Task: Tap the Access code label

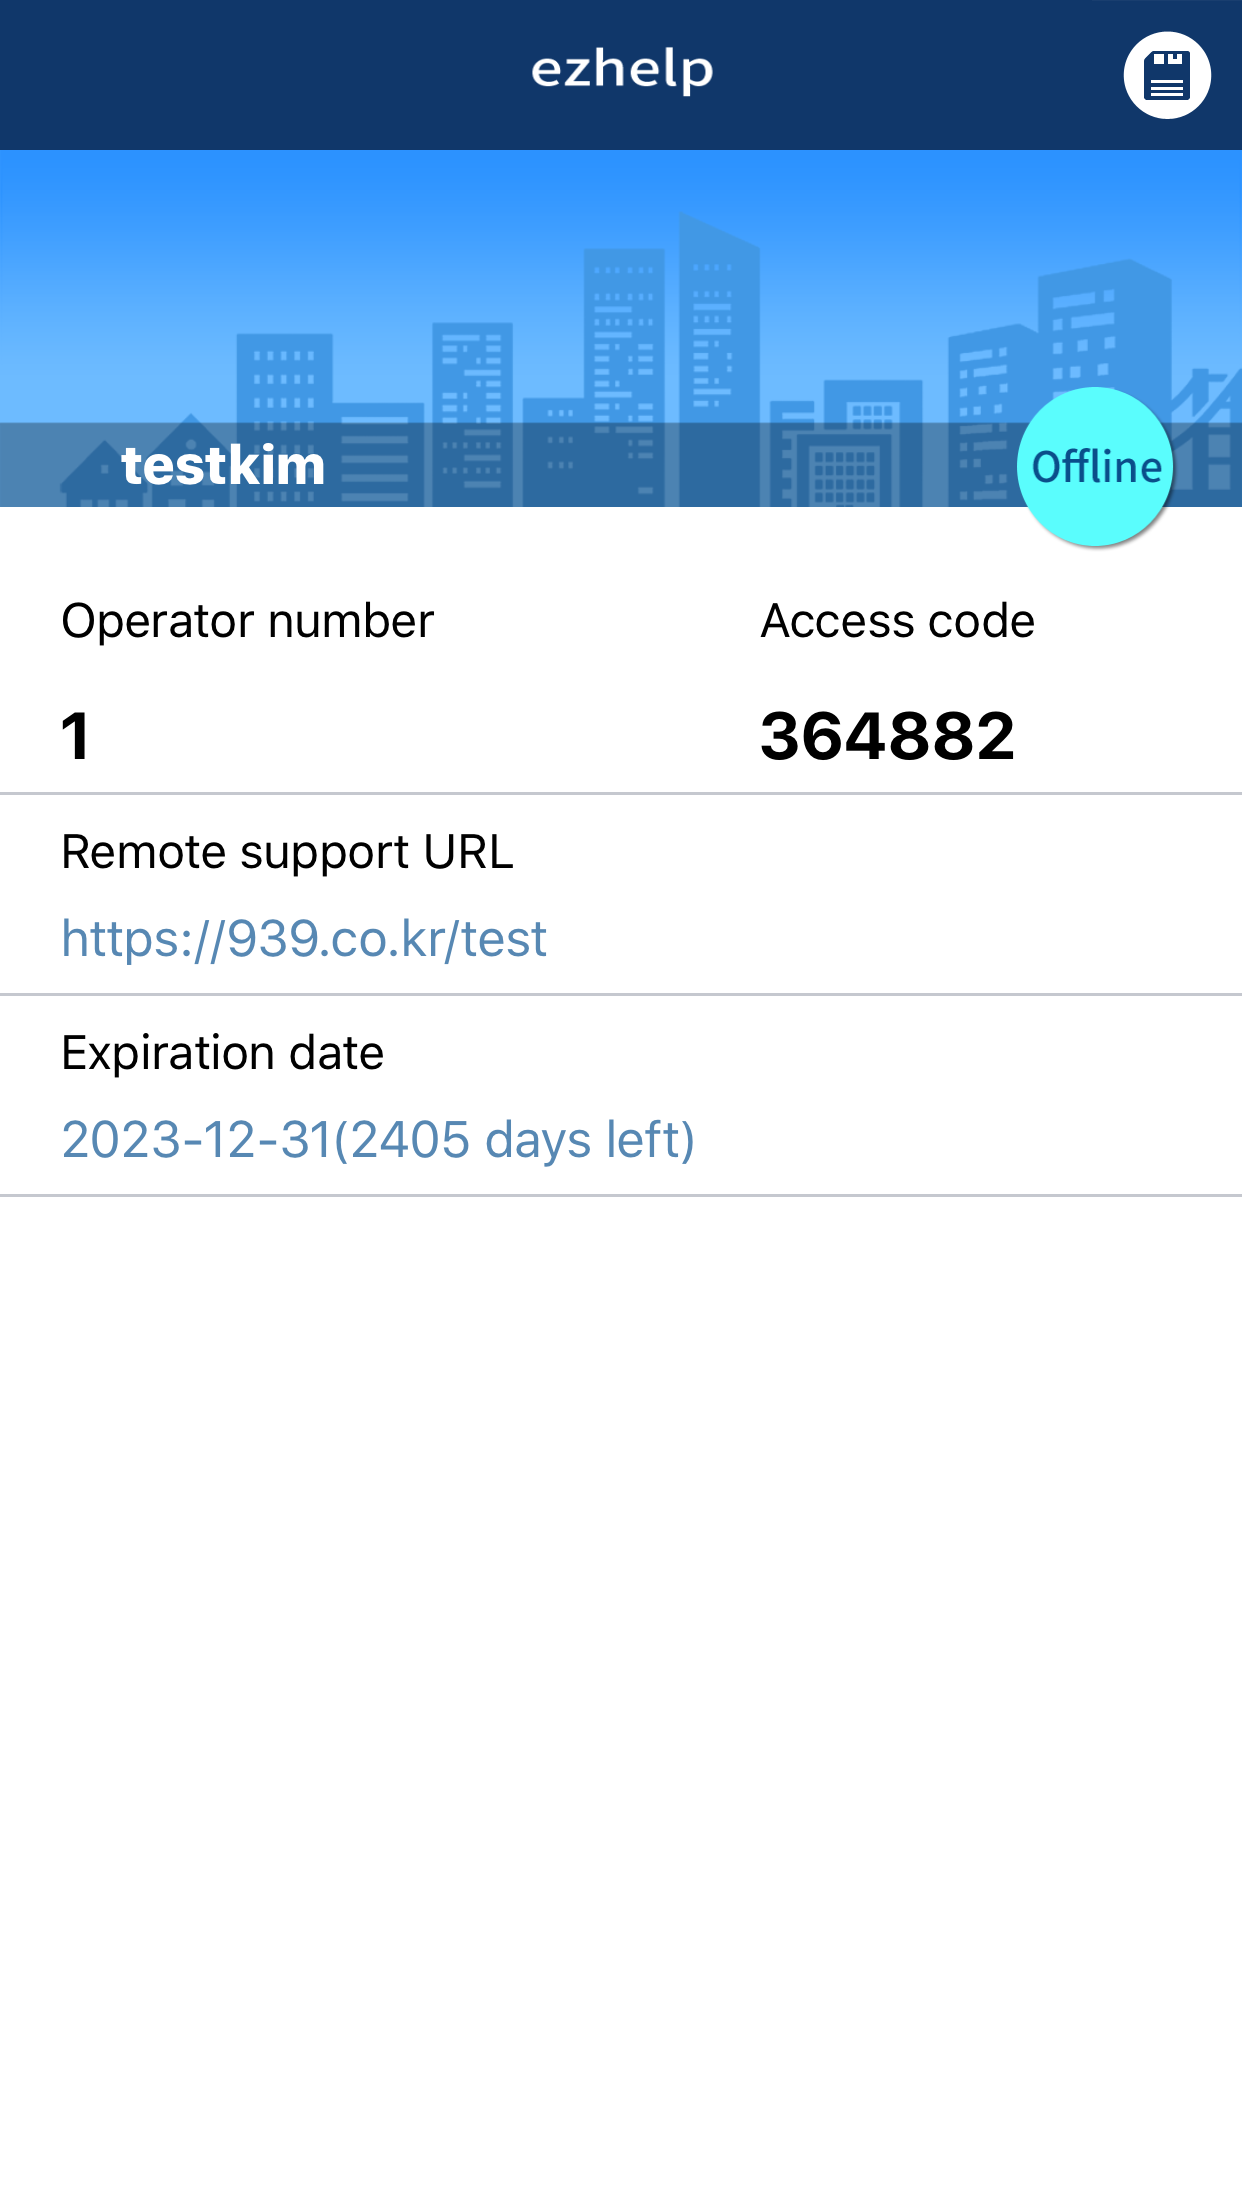Action: (898, 621)
